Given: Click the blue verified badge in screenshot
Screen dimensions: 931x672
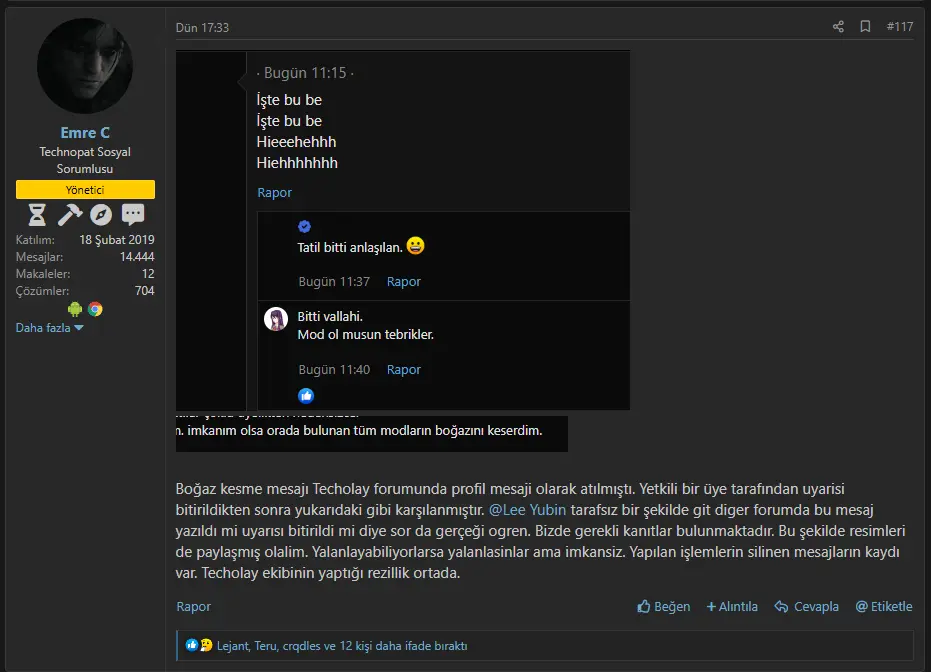Looking at the screenshot, I should tap(305, 226).
